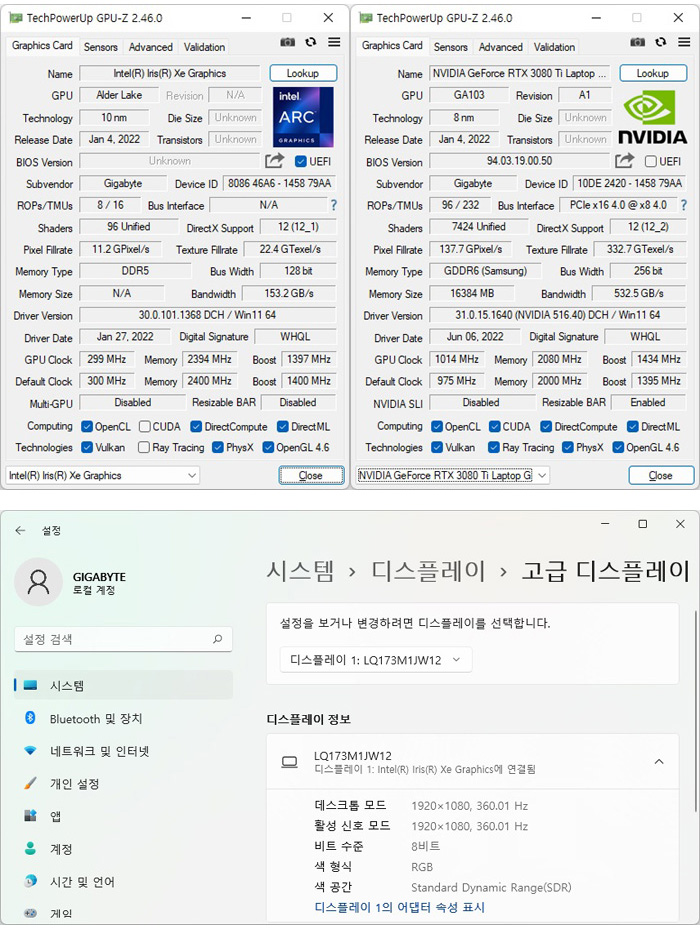Click the search magnifier icon in Settings
The width and height of the screenshot is (700, 931).
[x=218, y=639]
